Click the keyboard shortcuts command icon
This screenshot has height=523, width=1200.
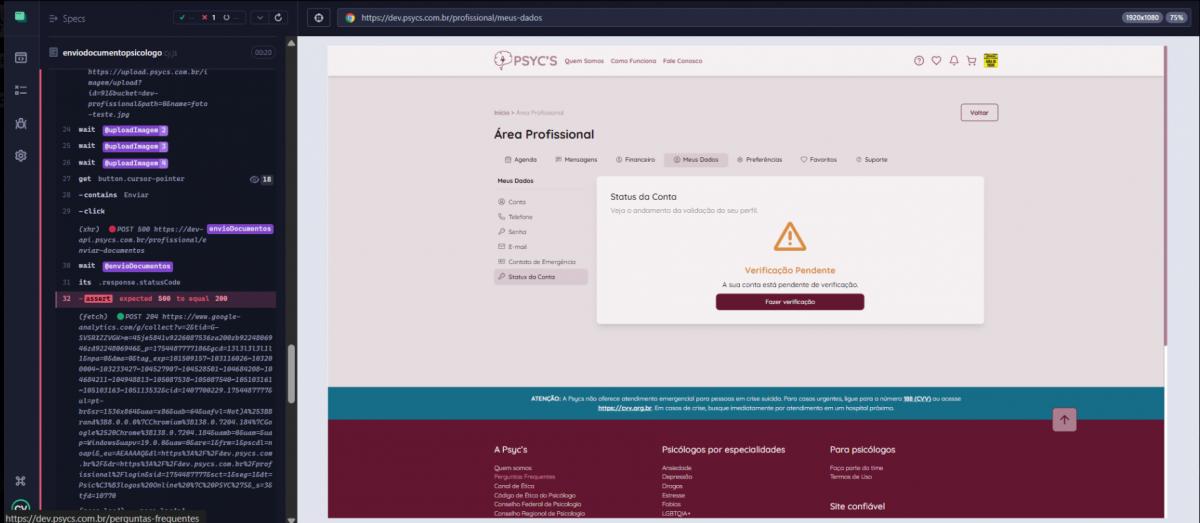tap(20, 479)
